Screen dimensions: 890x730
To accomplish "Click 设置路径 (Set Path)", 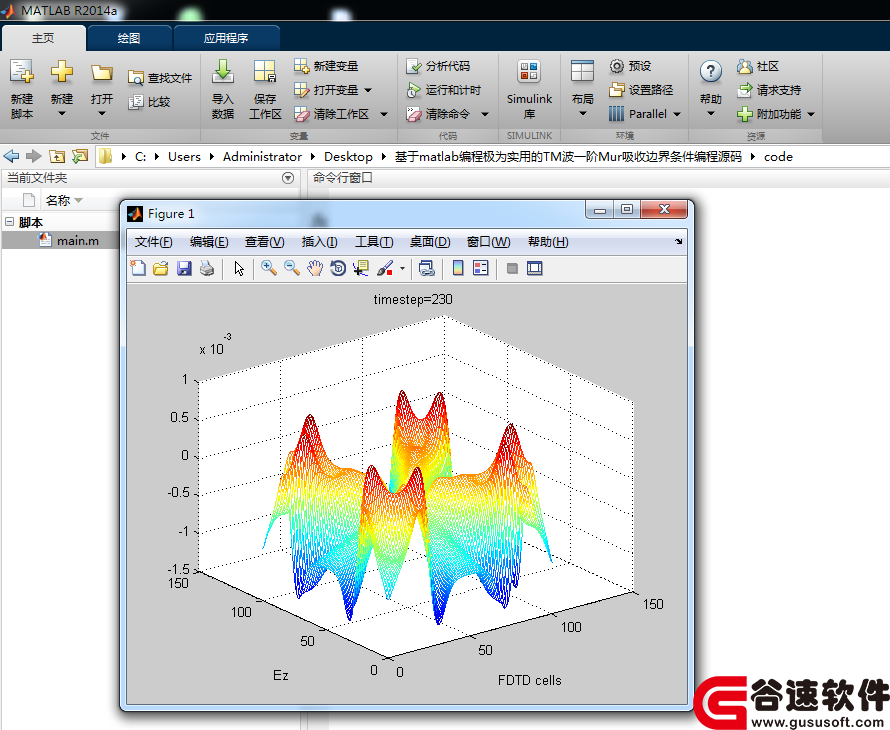I will (x=641, y=90).
